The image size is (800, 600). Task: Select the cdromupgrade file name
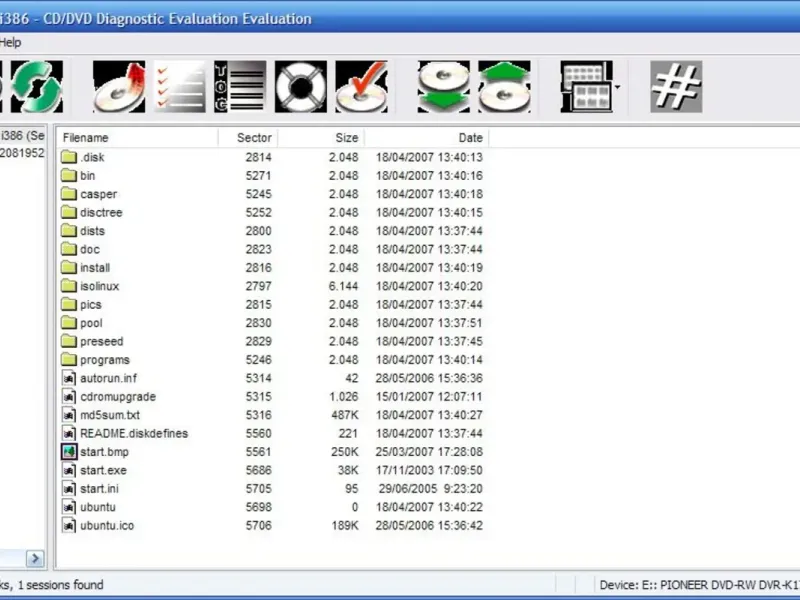coord(118,397)
